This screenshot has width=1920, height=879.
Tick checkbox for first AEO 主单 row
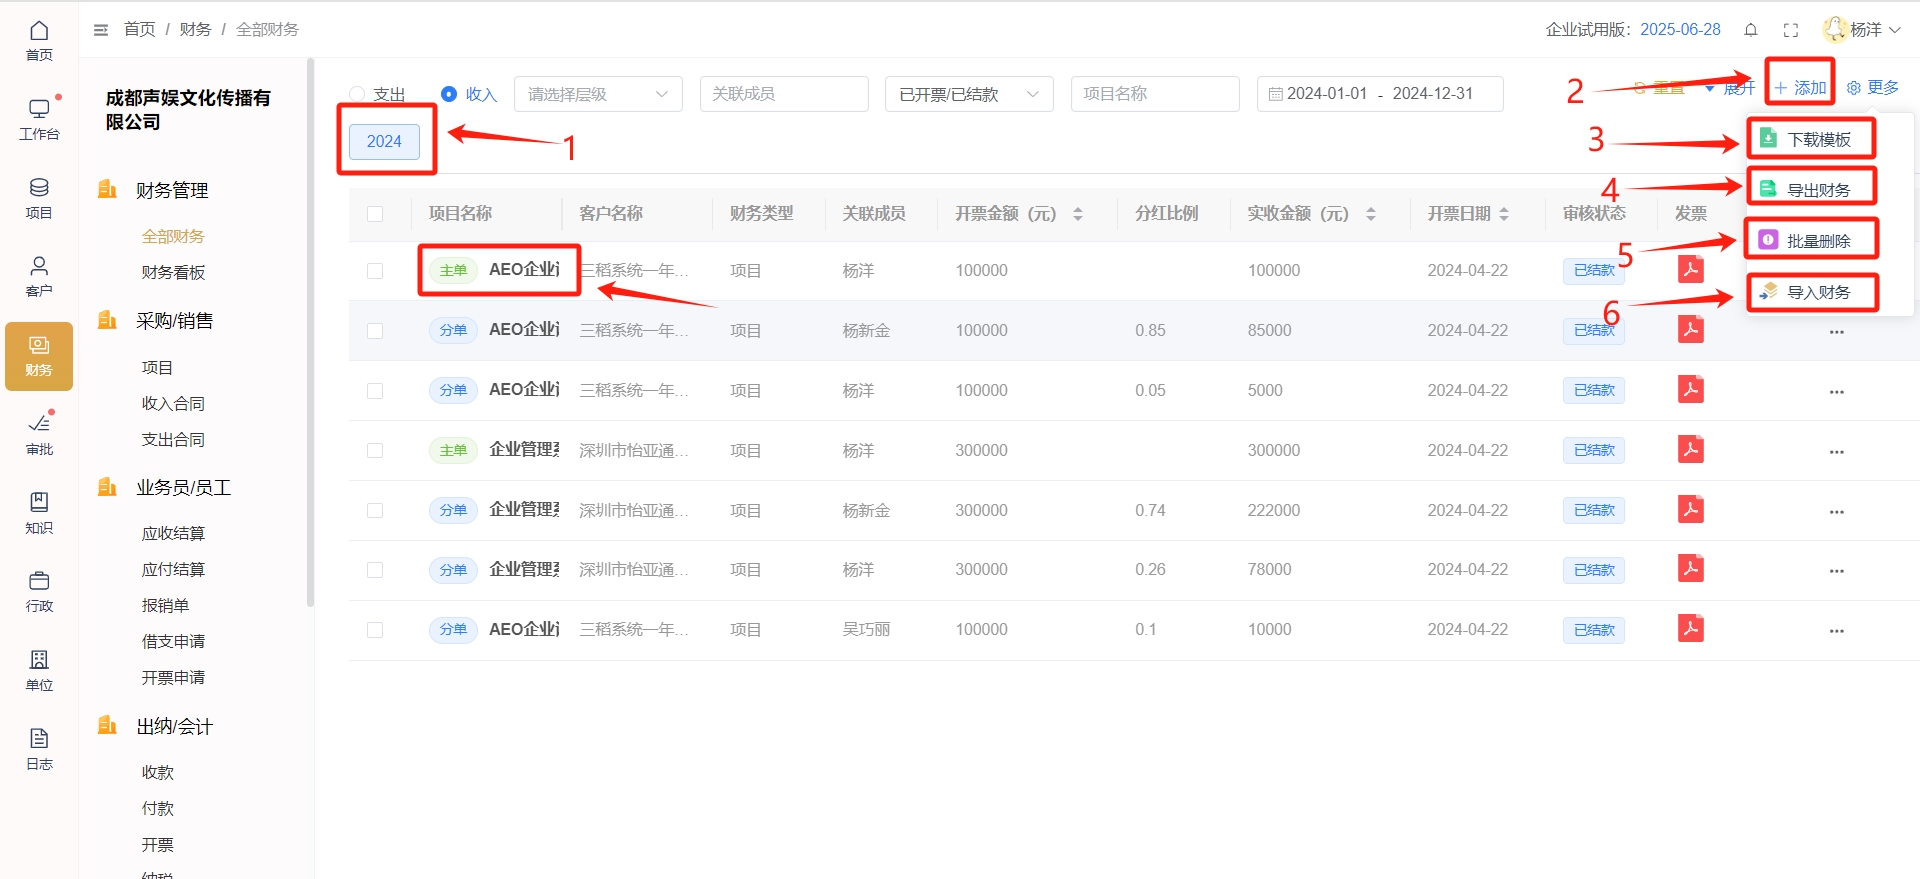(x=375, y=271)
